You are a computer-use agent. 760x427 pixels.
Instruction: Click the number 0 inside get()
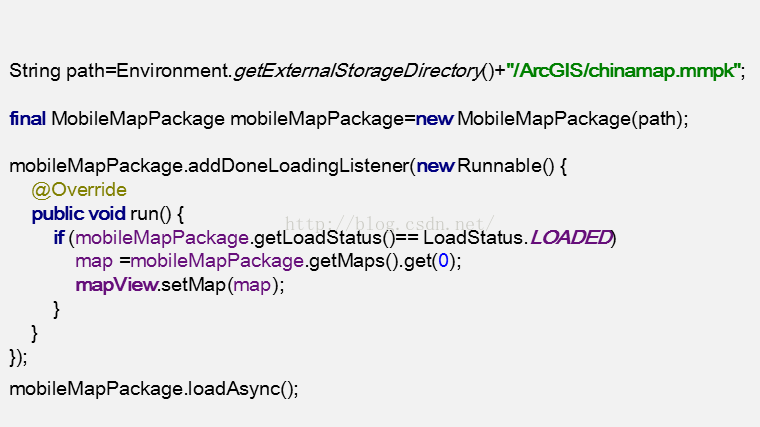click(x=445, y=261)
